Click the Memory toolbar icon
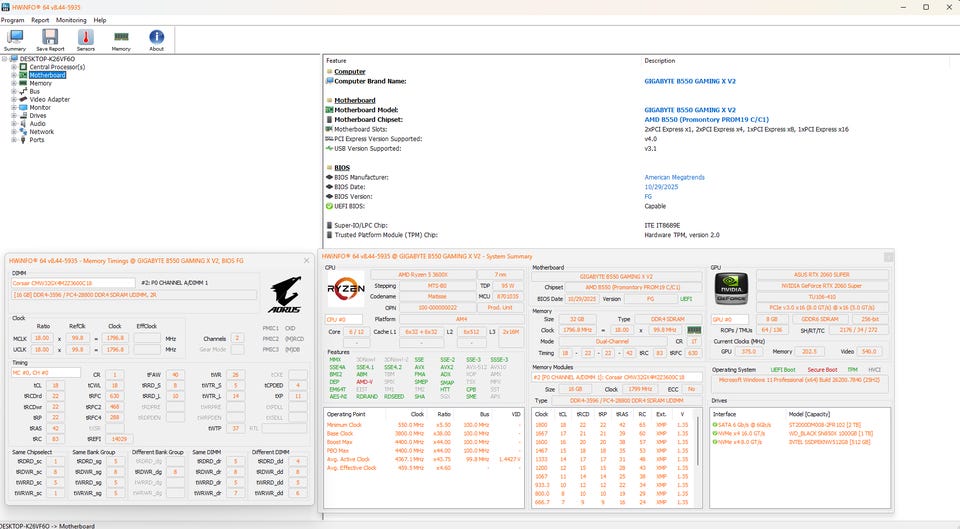Image resolution: width=960 pixels, height=529 pixels. point(121,38)
